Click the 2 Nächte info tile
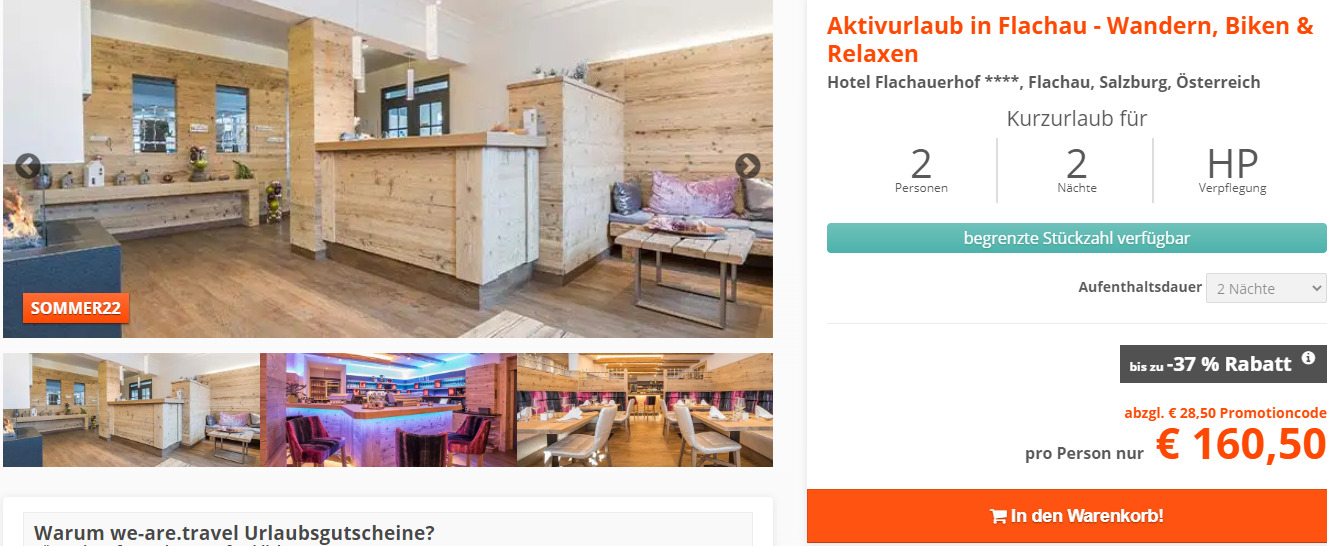The width and height of the screenshot is (1327, 546). pyautogui.click(x=1076, y=170)
